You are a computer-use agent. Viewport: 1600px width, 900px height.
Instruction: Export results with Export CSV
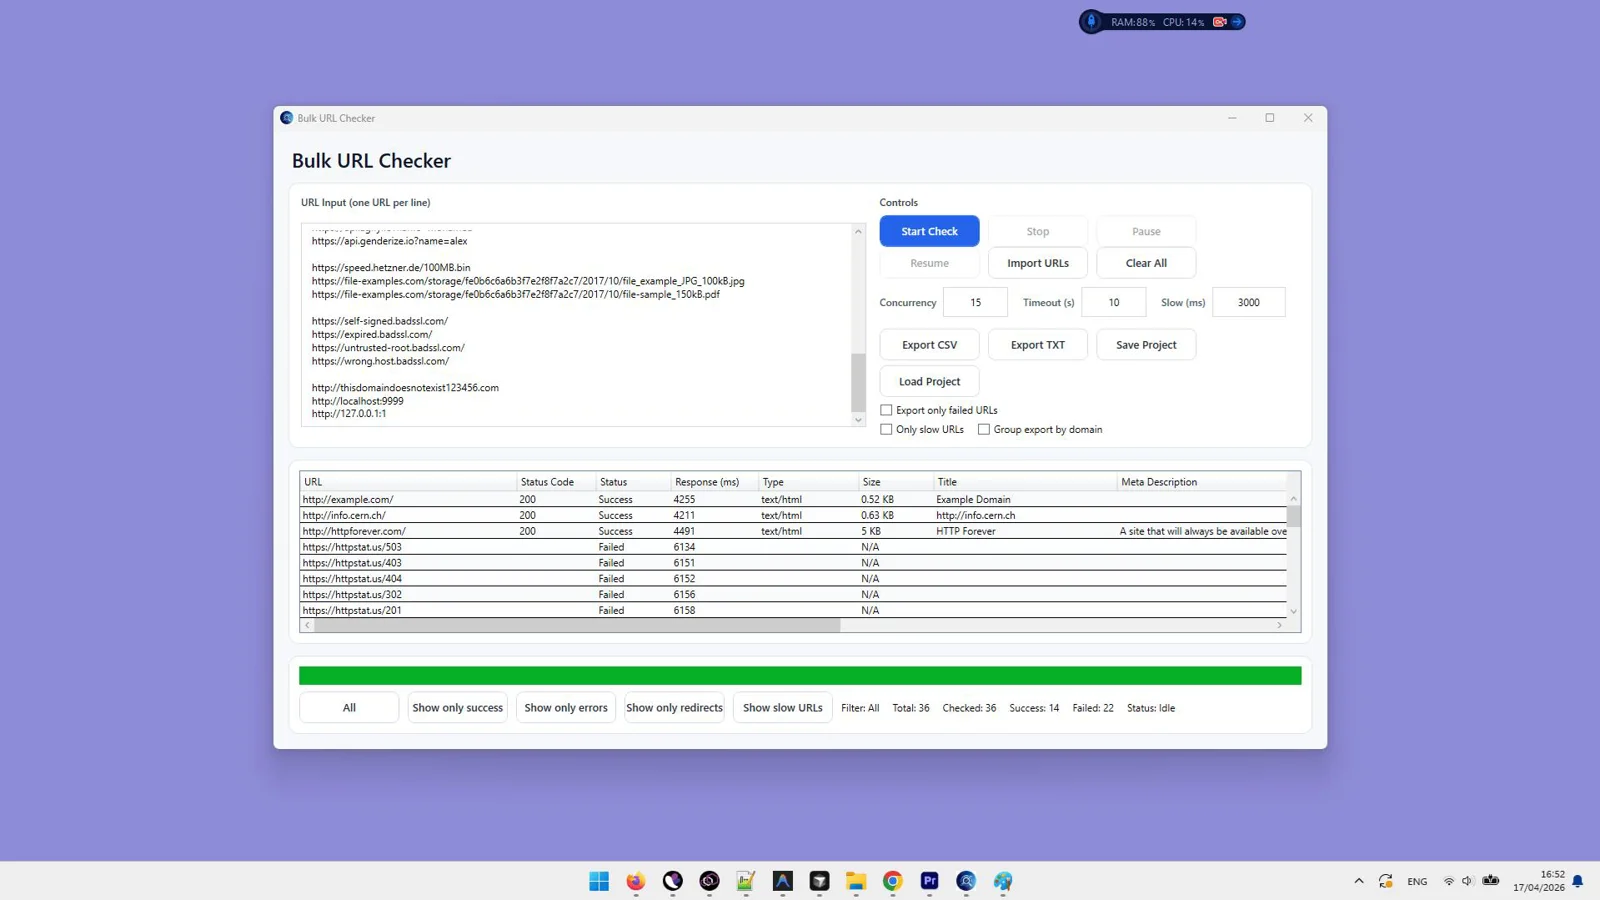[929, 345]
